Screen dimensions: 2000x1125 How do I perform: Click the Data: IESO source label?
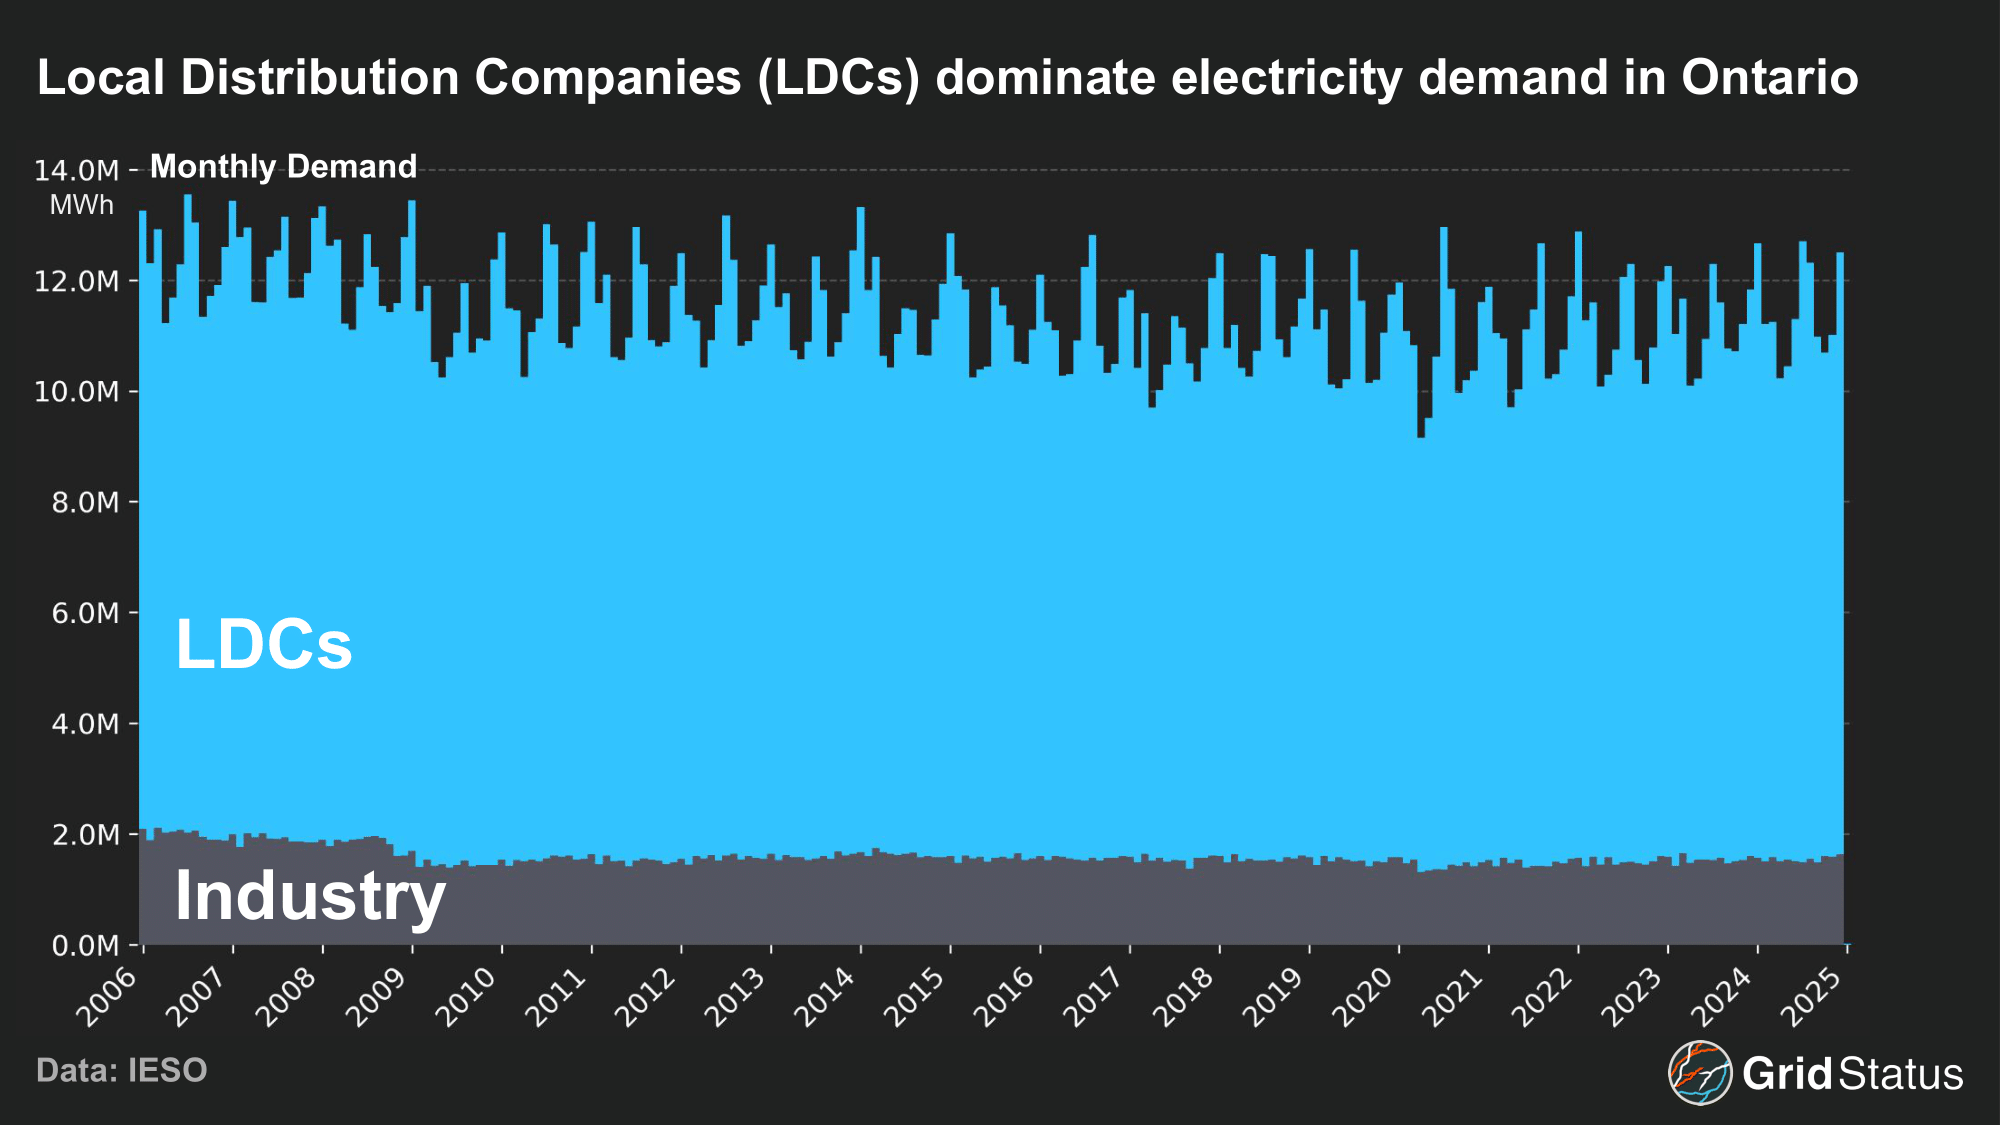click(122, 1070)
